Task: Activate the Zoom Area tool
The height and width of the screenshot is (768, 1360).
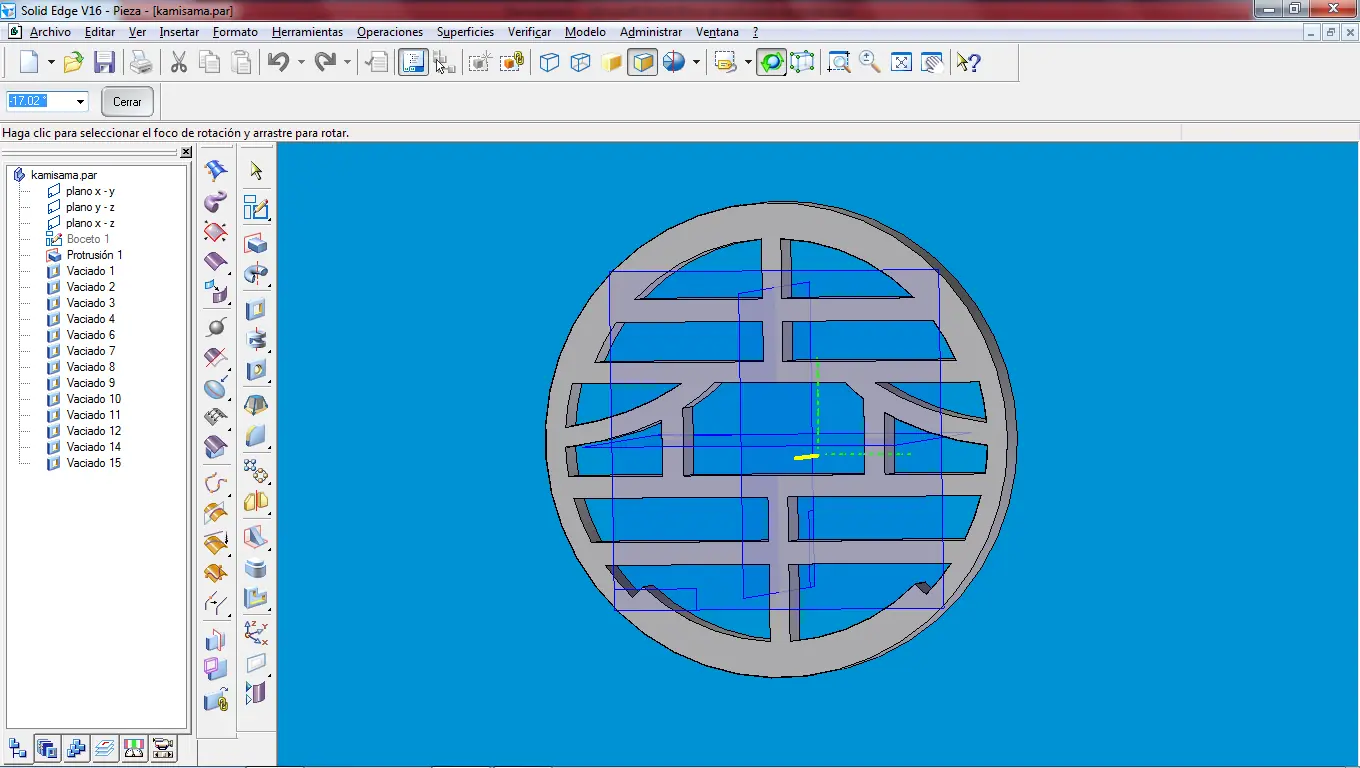Action: tap(839, 63)
